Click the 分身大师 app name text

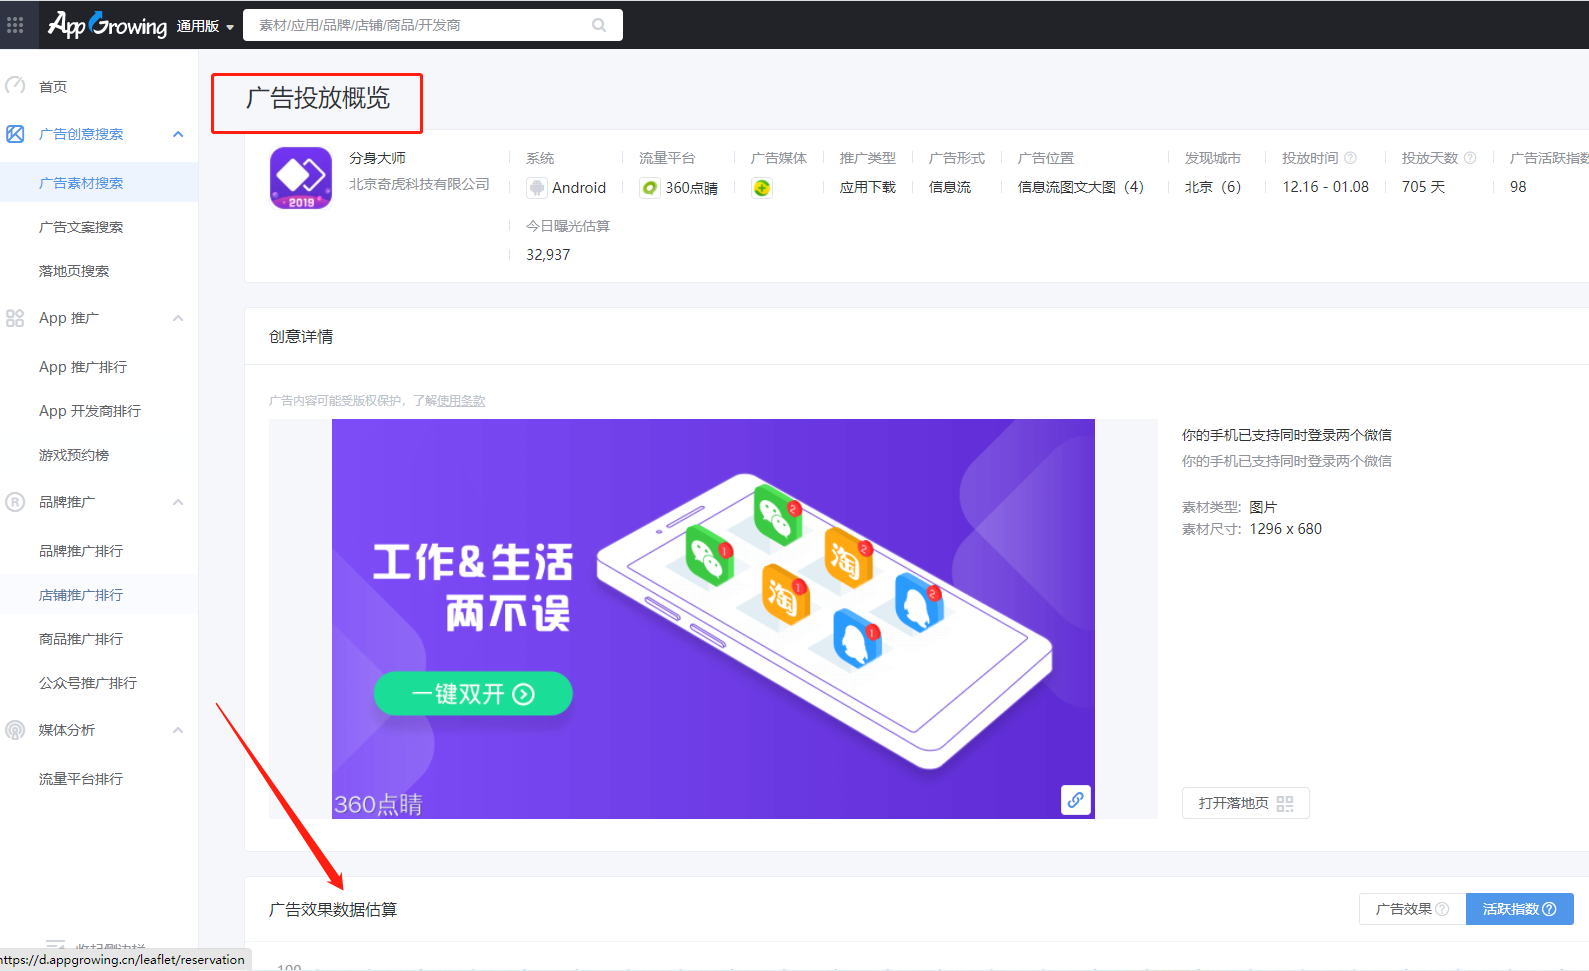click(377, 158)
